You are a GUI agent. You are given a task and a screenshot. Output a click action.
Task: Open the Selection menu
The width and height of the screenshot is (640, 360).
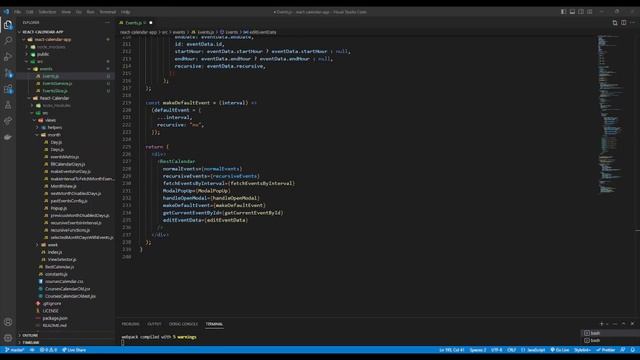point(47,12)
